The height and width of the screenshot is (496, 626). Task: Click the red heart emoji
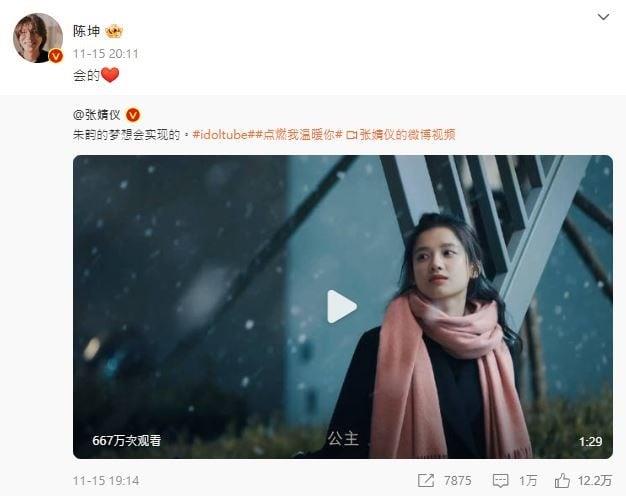click(x=110, y=75)
